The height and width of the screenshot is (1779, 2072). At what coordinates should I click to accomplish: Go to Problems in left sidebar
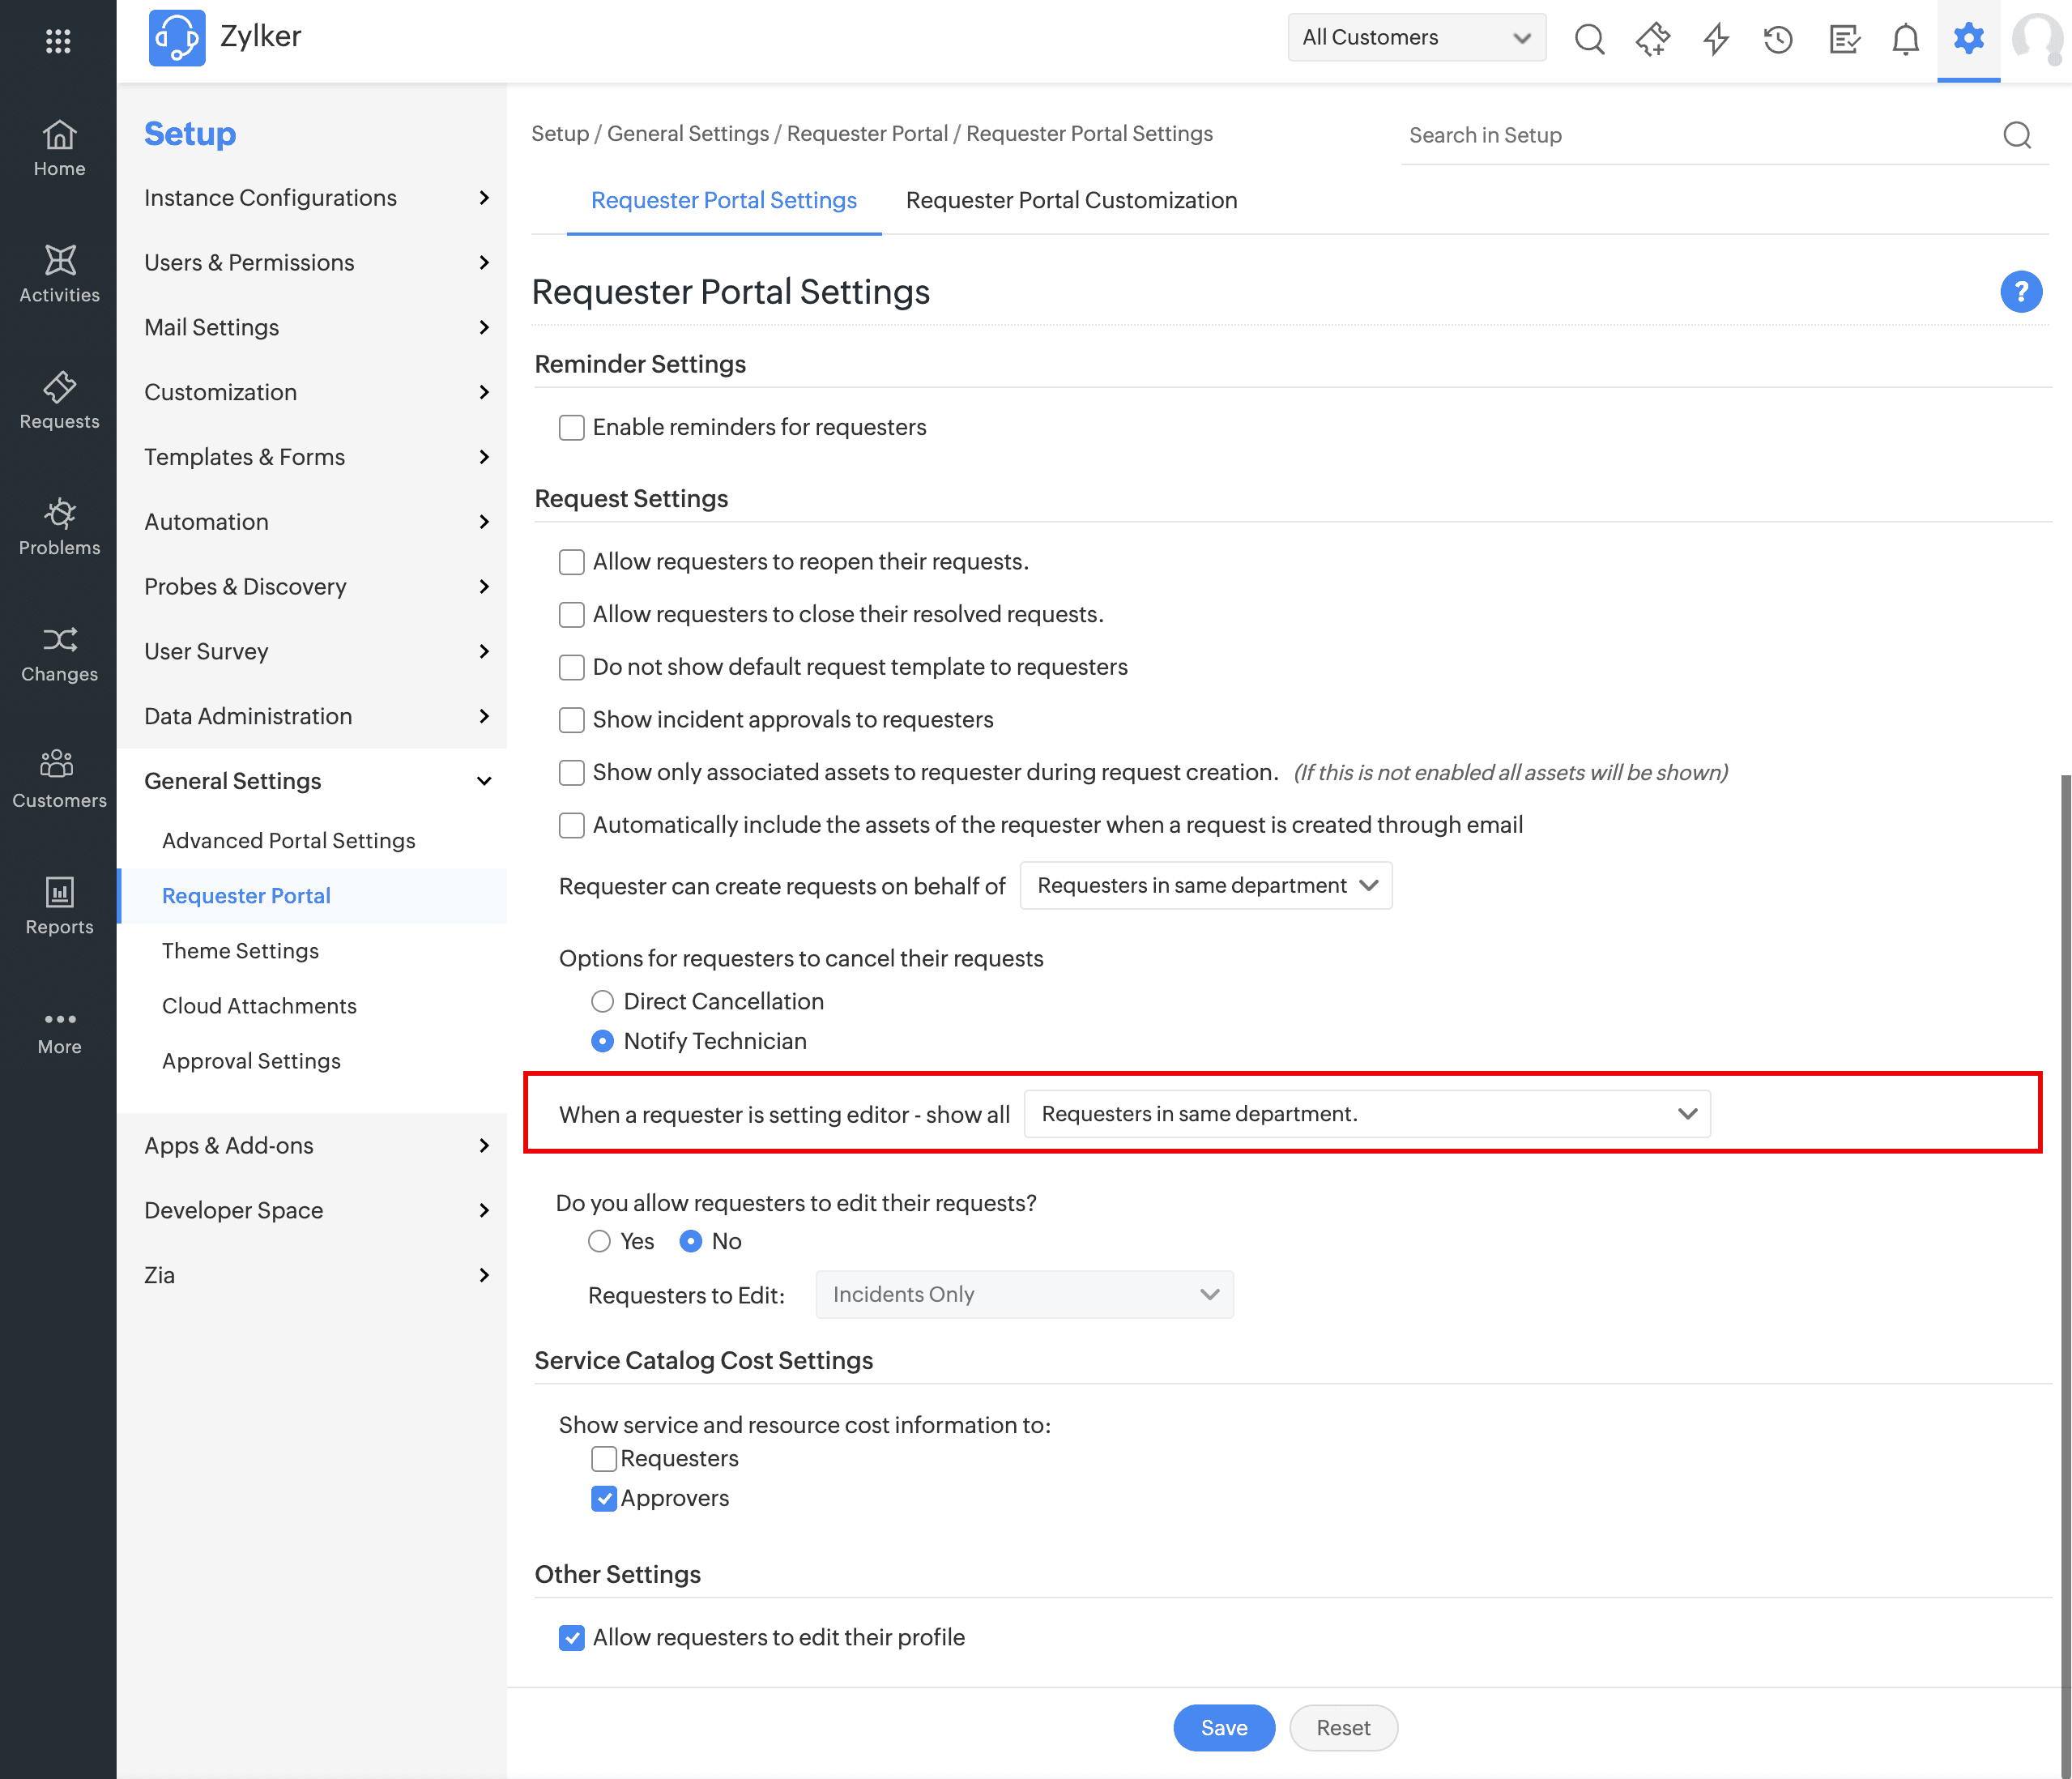point(59,527)
